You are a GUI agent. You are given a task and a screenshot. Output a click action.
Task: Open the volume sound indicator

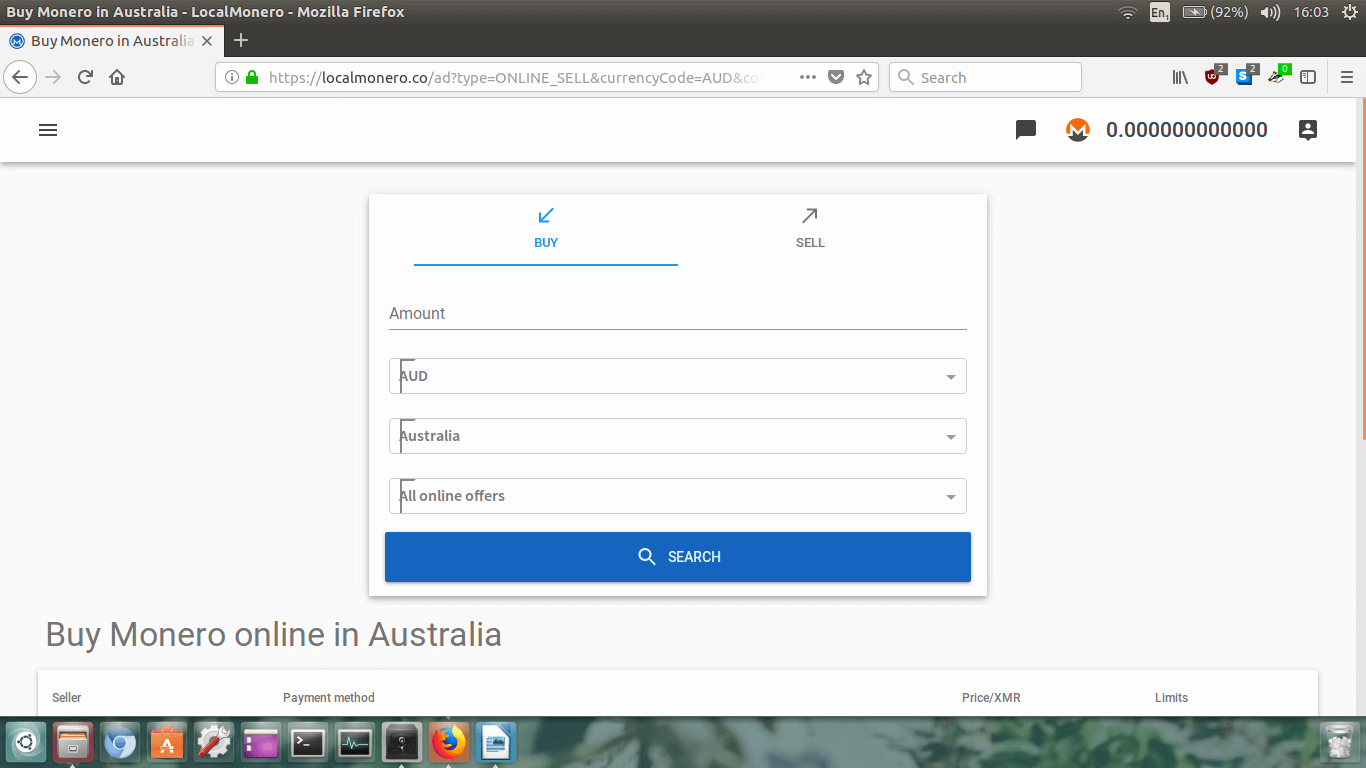pos(1270,12)
